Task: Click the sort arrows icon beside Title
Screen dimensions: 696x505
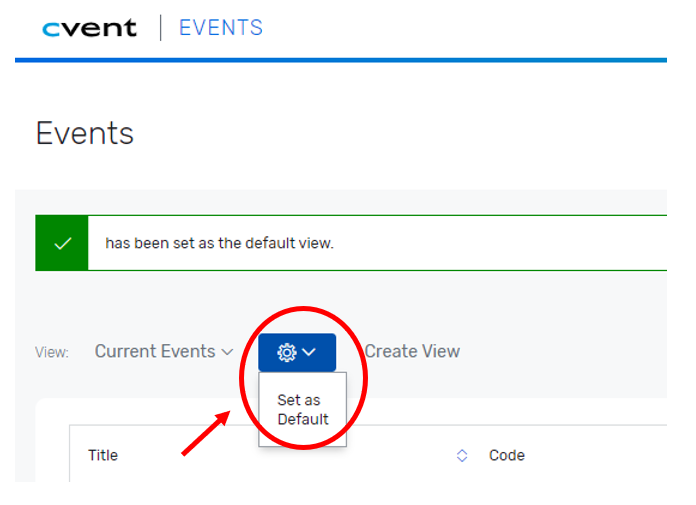Action: point(462,455)
